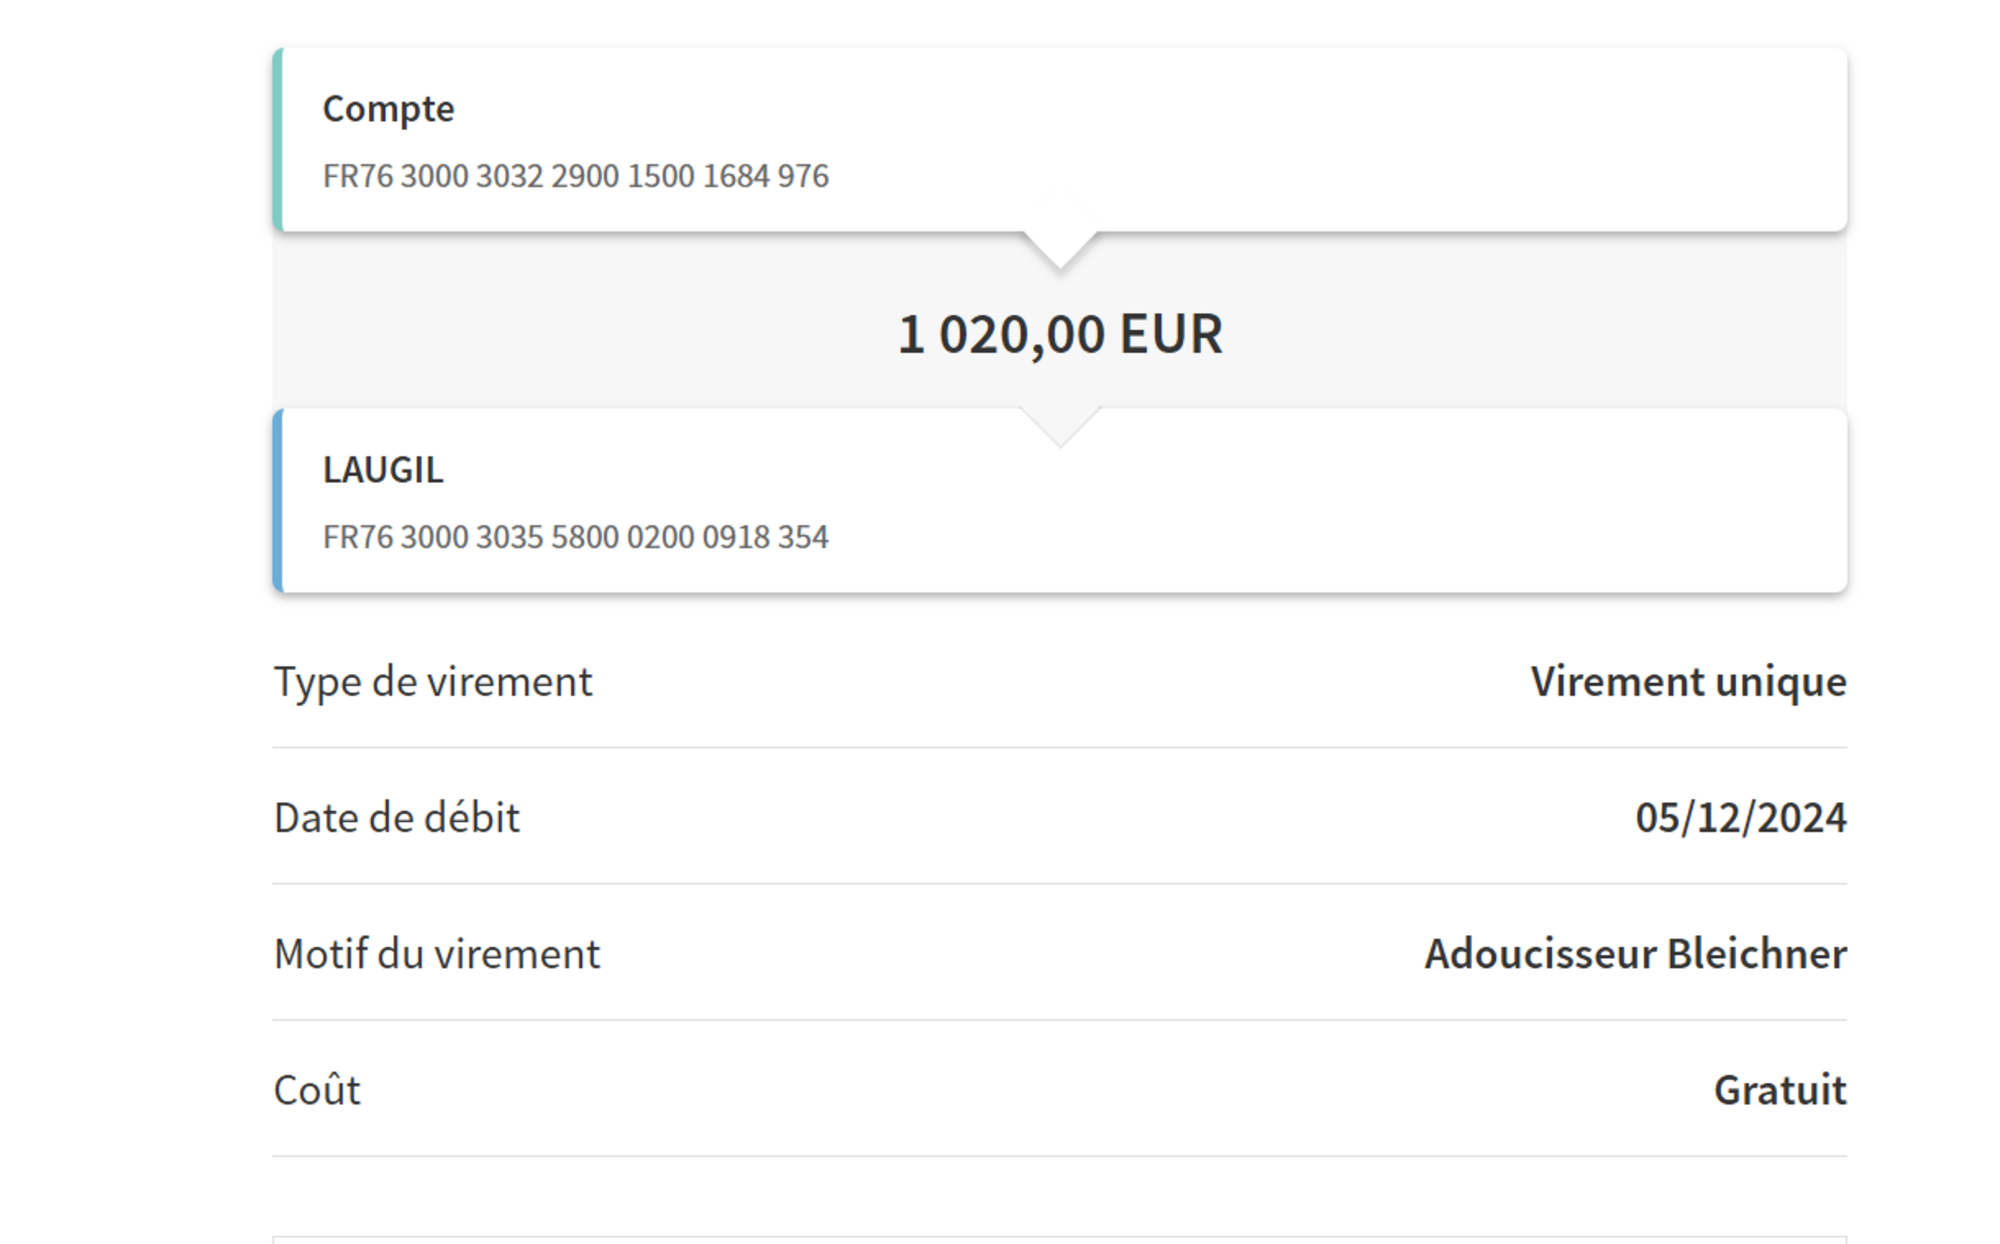Click the 05/12/2024 debit date

pos(1740,818)
